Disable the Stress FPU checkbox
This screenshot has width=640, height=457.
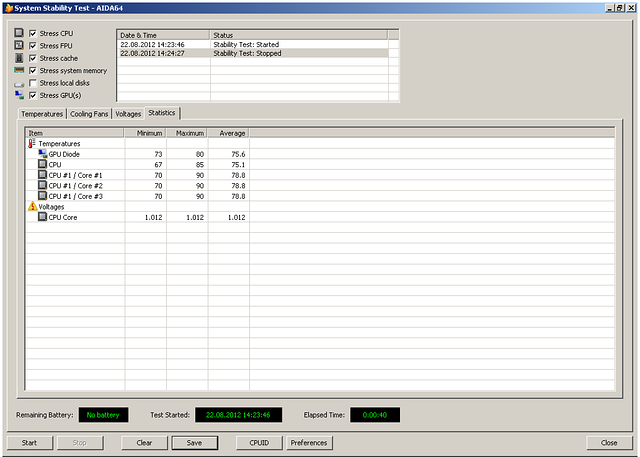pyautogui.click(x=33, y=46)
